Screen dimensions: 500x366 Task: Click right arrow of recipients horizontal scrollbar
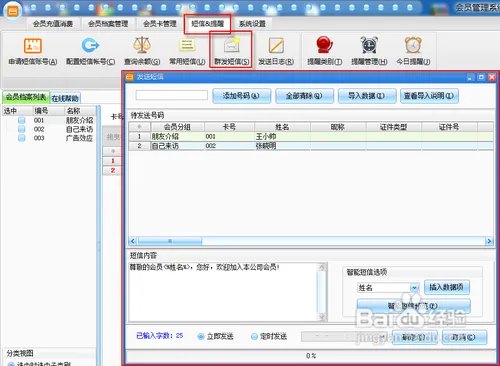point(489,241)
